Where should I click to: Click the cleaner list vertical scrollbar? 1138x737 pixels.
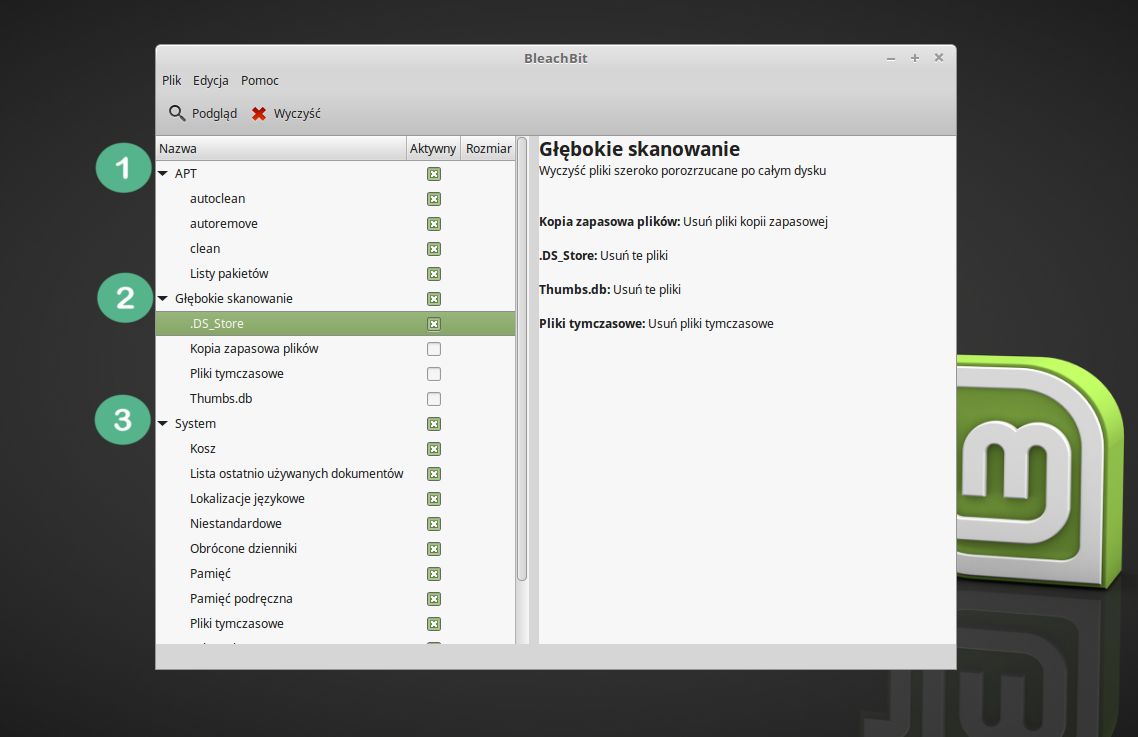pos(522,359)
